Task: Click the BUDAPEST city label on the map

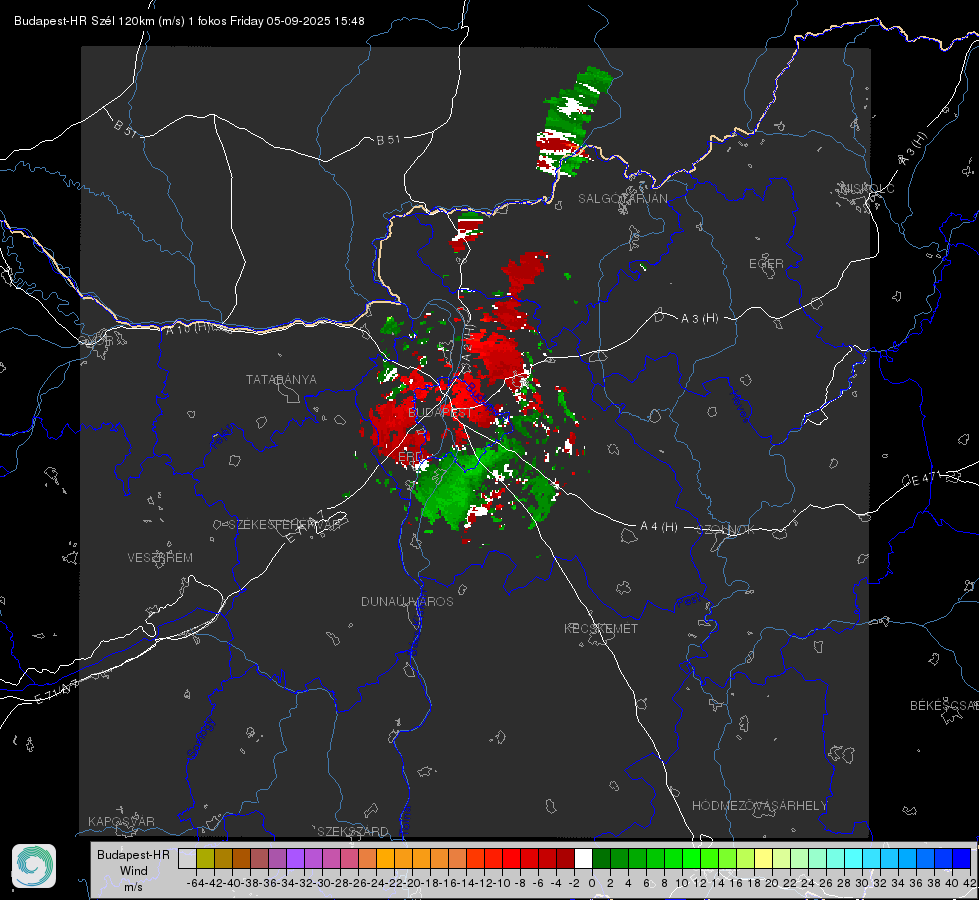Action: coord(440,413)
